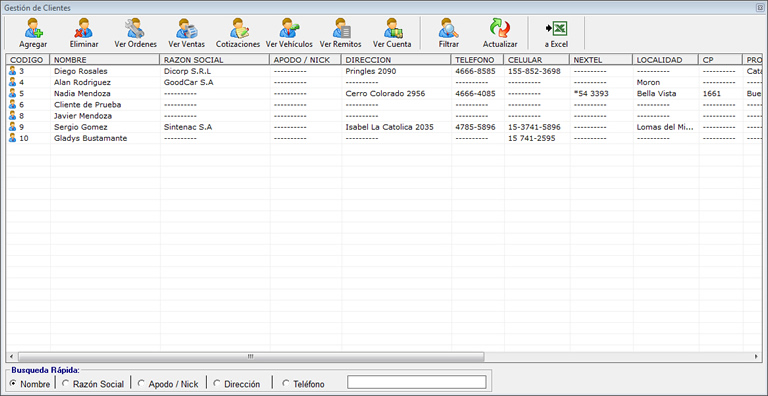This screenshot has width=768, height=396.
Task: Click the Eliminar client icon
Action: pyautogui.click(x=84, y=28)
